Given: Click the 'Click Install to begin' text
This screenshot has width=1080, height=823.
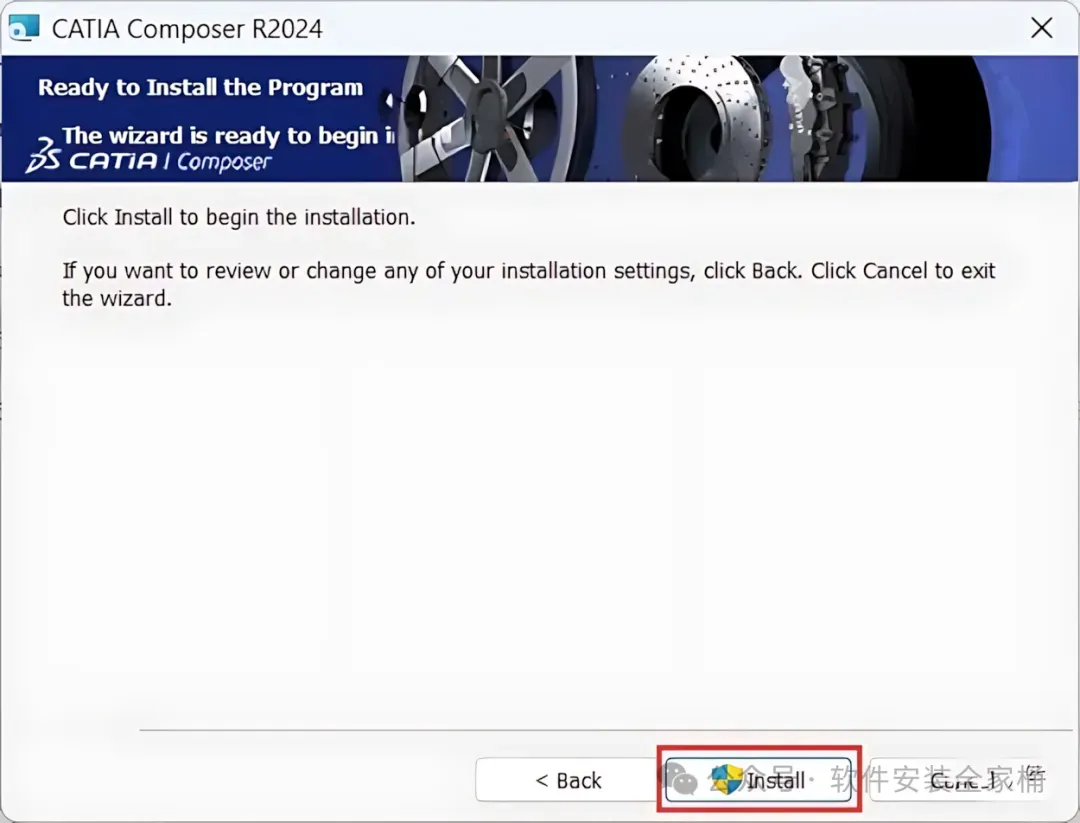Looking at the screenshot, I should tap(239, 217).
